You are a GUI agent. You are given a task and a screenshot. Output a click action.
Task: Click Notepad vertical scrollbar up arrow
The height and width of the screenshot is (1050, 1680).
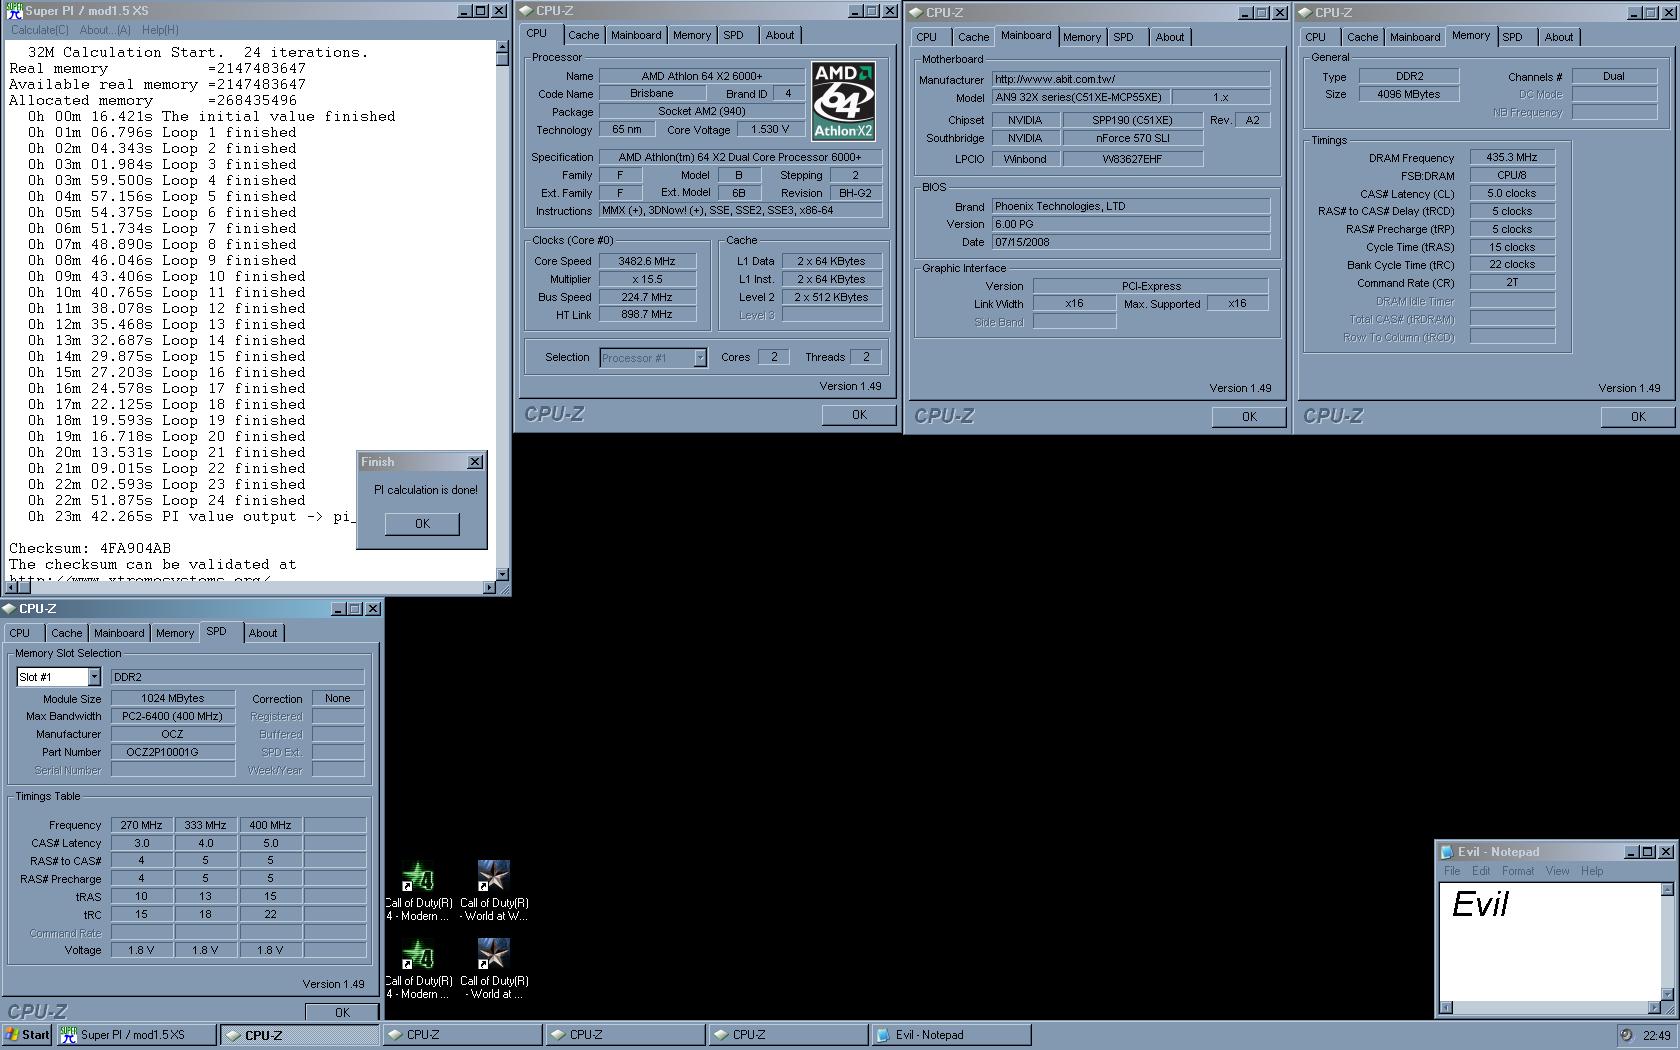tap(1667, 889)
